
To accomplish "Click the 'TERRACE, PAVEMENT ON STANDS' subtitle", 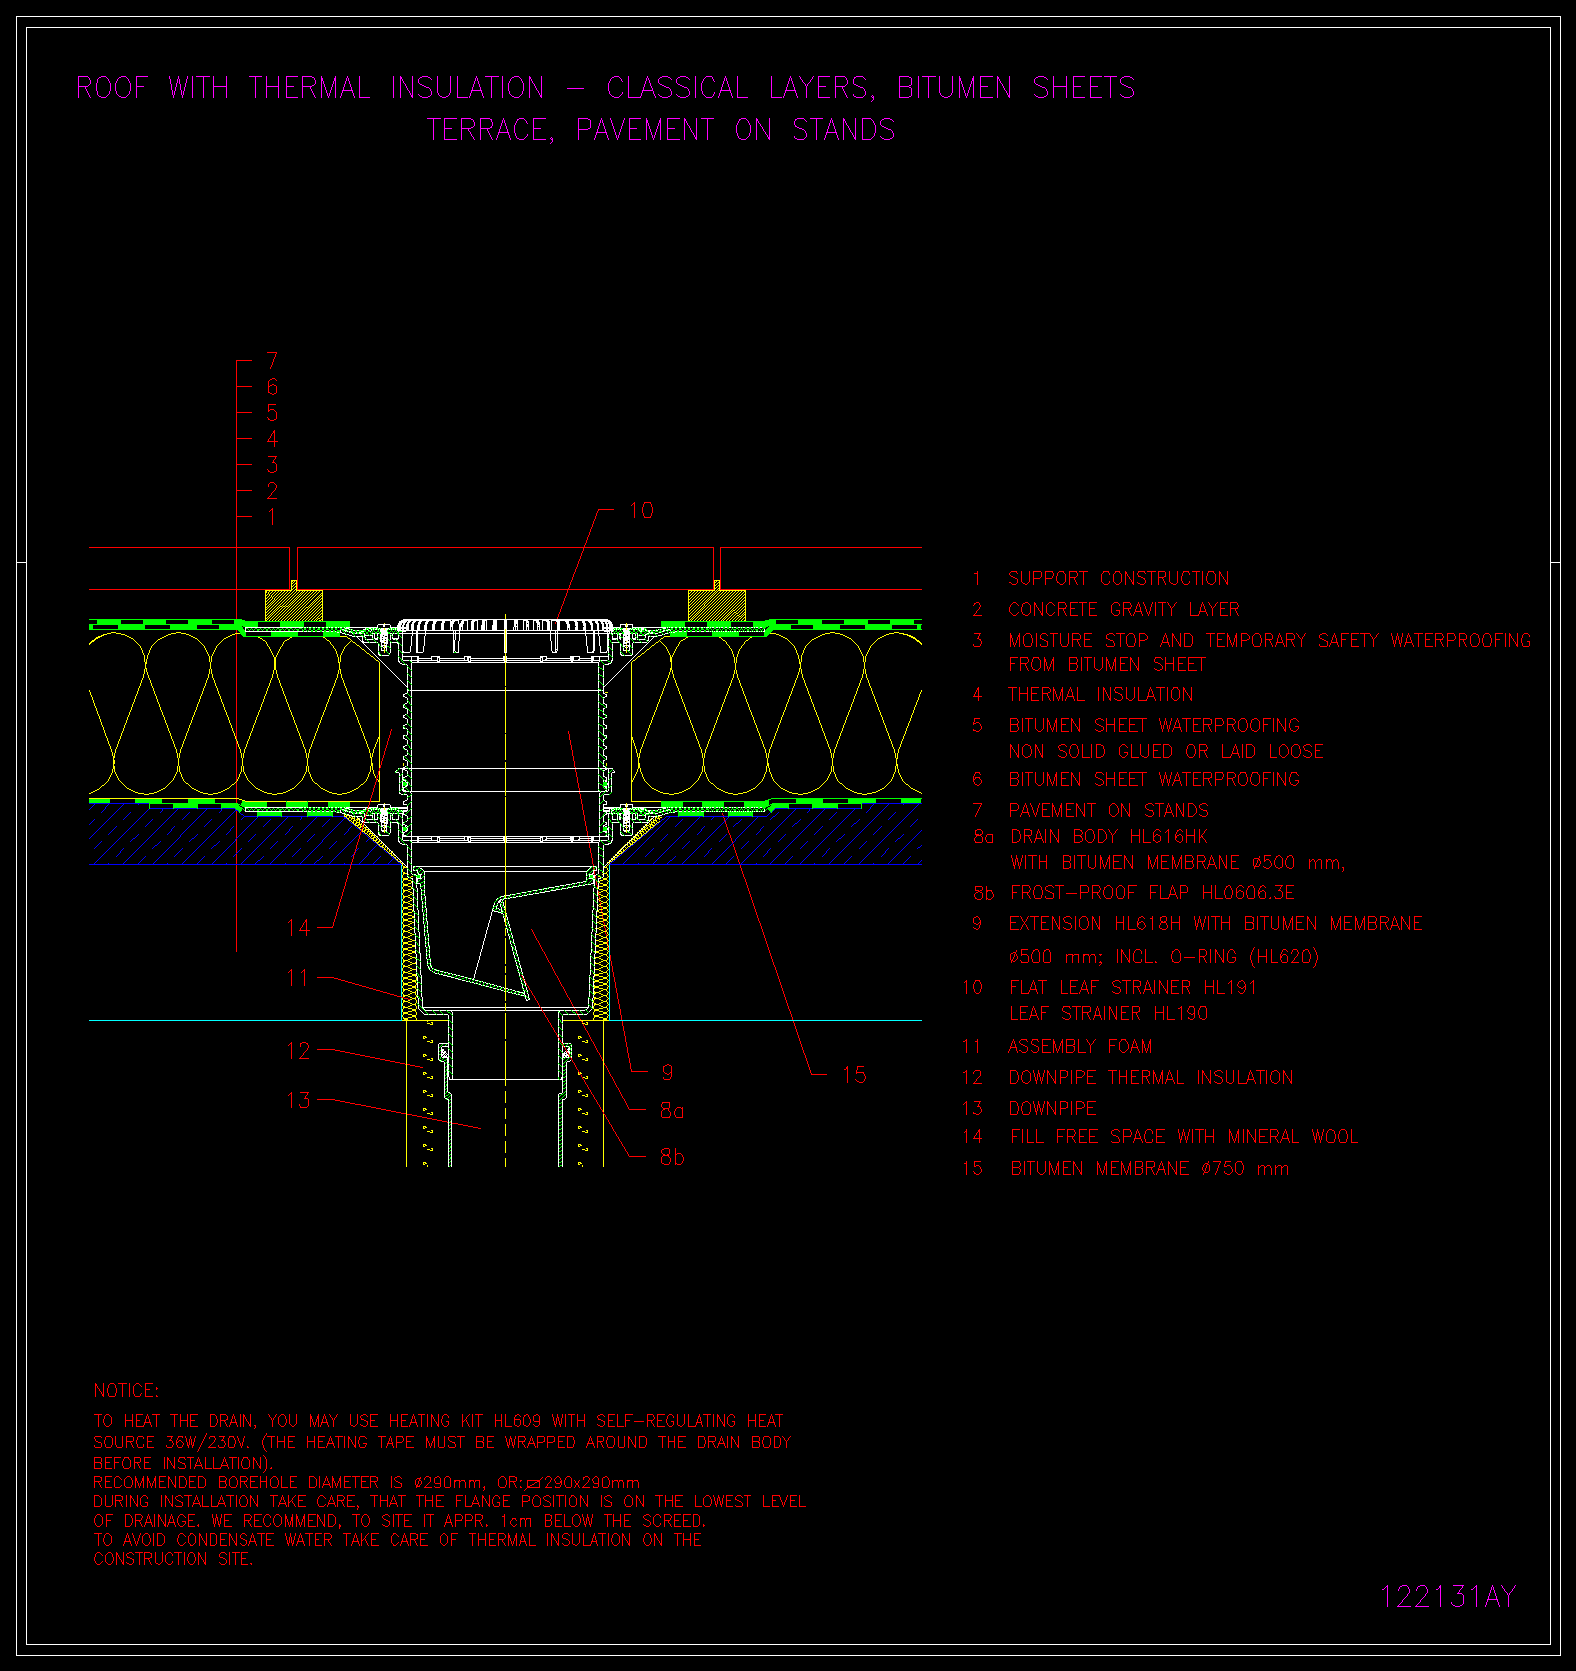I will [x=661, y=130].
